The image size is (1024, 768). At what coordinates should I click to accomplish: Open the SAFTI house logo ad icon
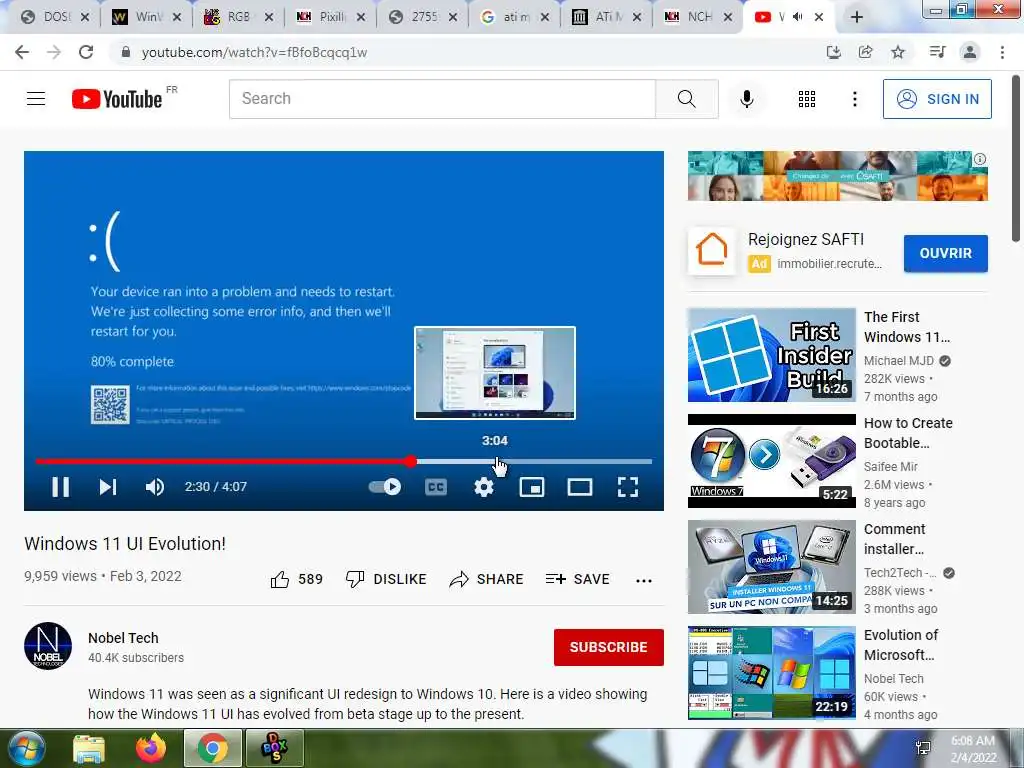(712, 250)
